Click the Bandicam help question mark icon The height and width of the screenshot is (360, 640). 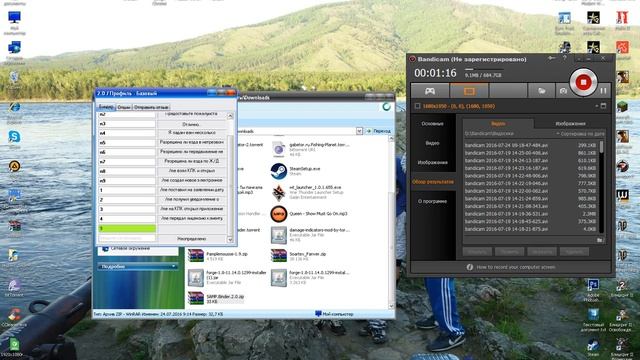(565, 58)
